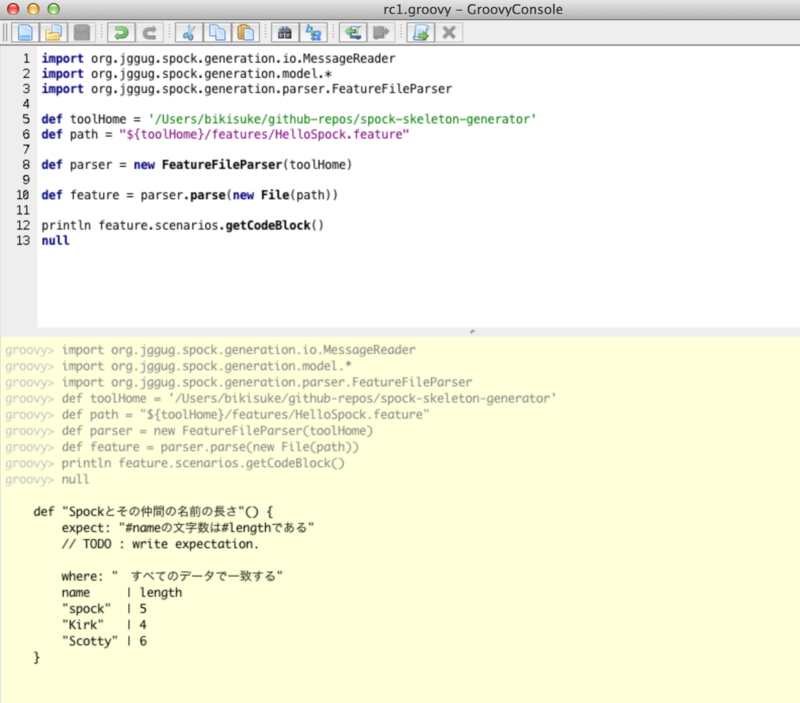Image resolution: width=800 pixels, height=703 pixels.
Task: Click the History next icon
Action: [381, 33]
